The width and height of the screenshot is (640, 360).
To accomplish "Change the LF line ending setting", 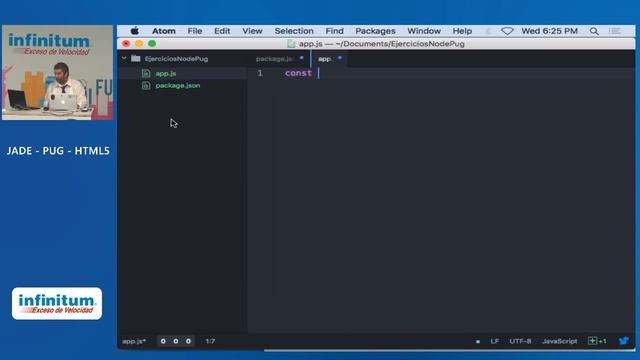I will click(x=495, y=341).
